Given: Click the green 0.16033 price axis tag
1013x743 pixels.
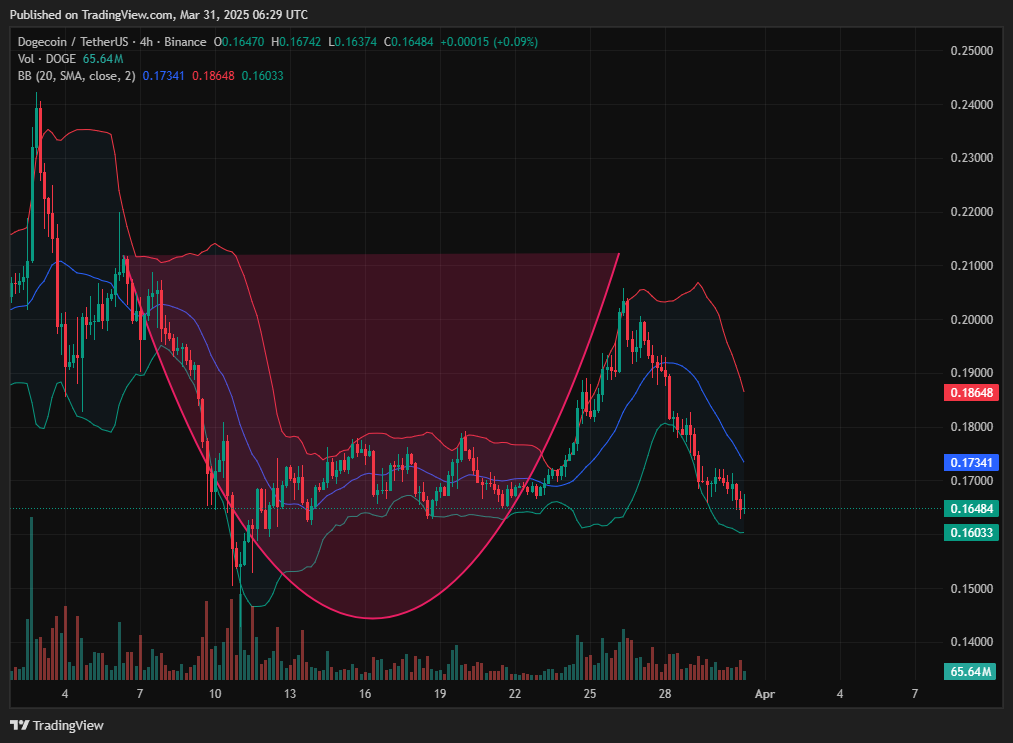Looking at the screenshot, I should pyautogui.click(x=969, y=533).
